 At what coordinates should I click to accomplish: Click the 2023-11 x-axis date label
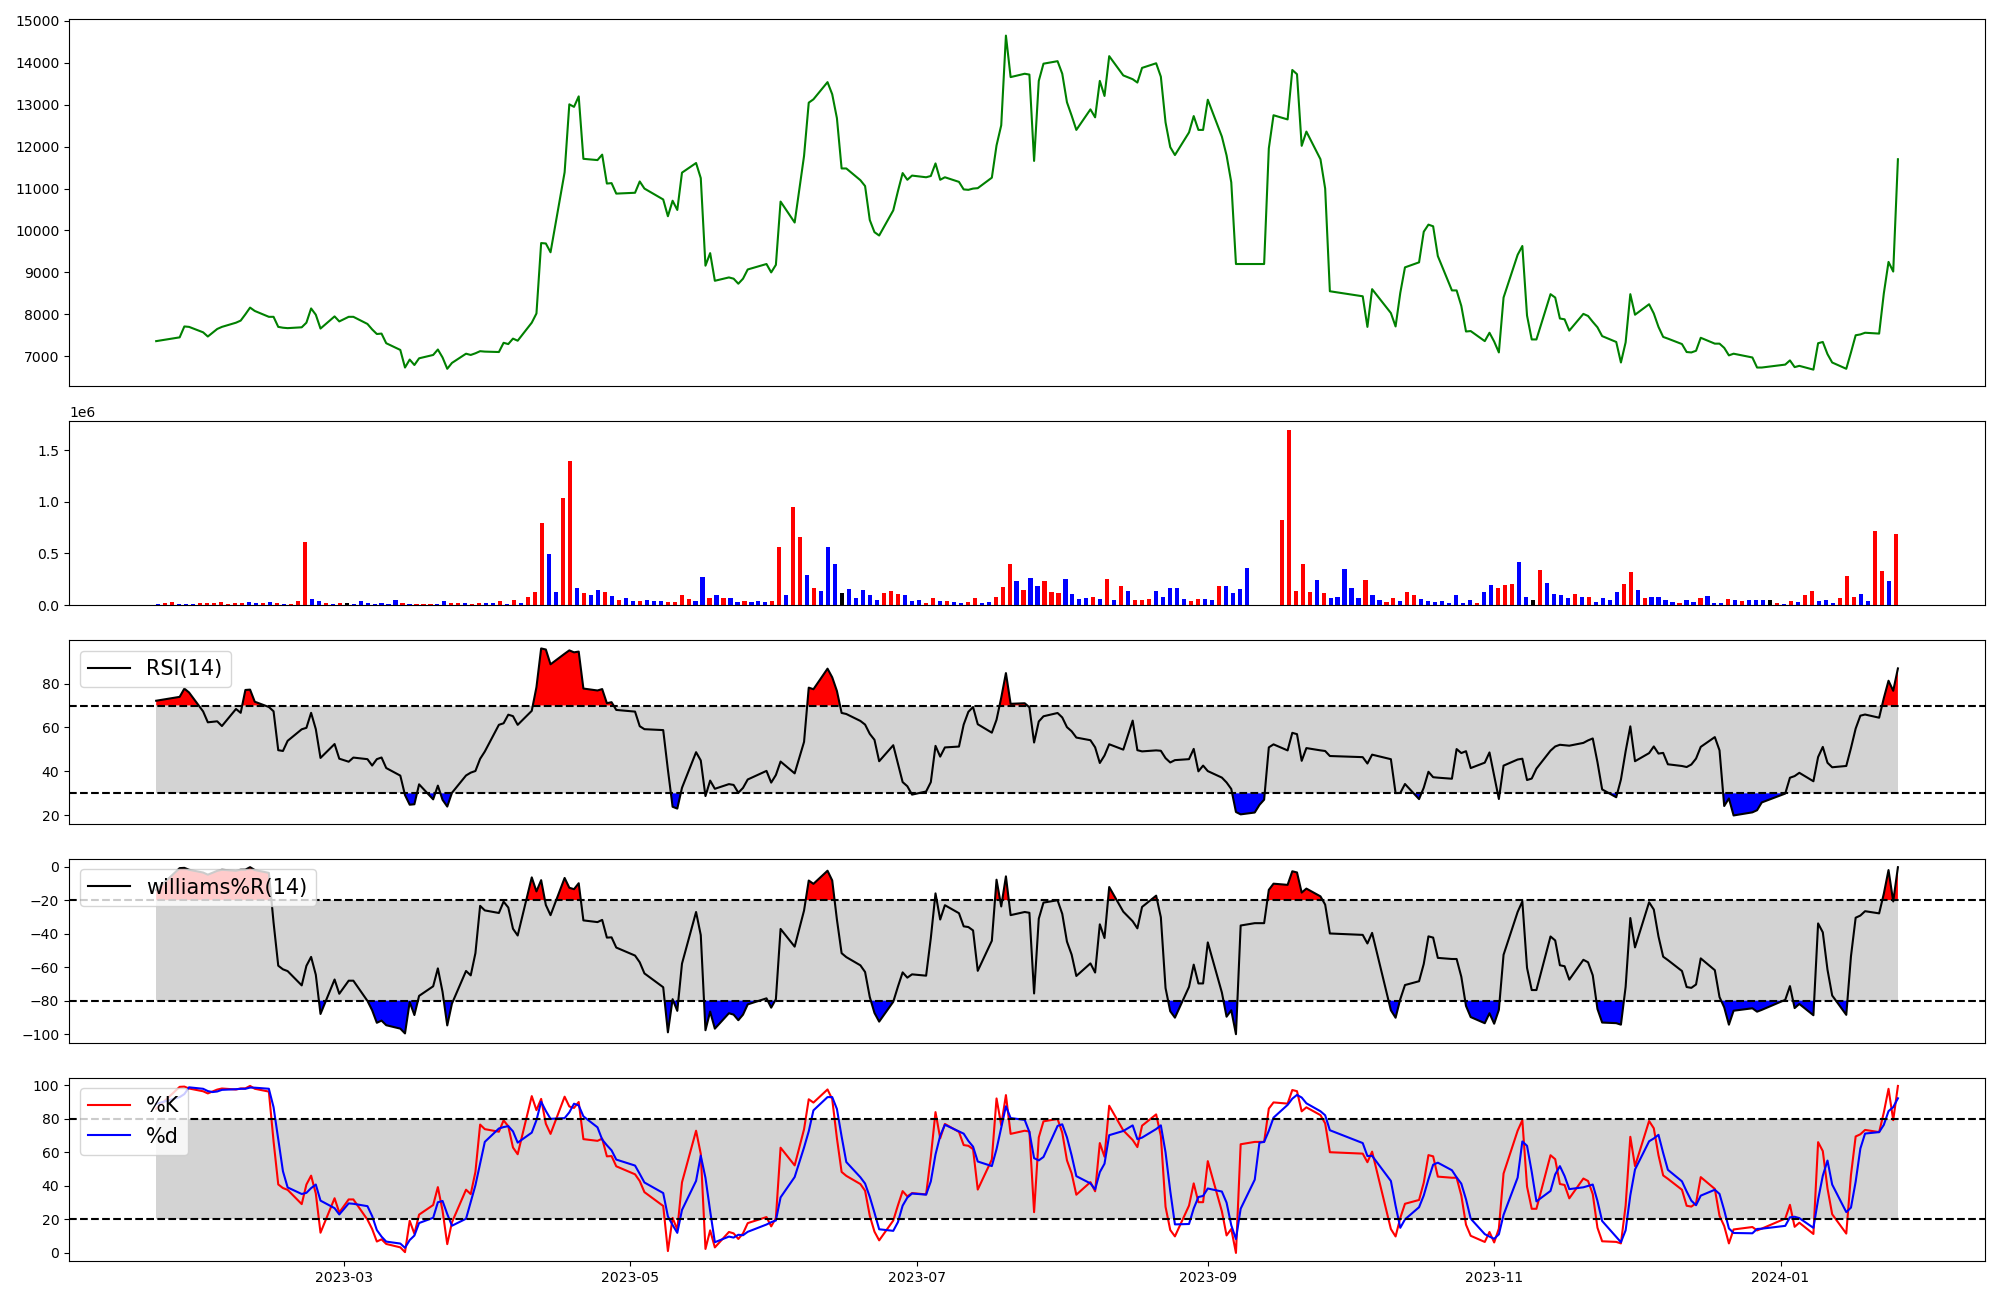(x=1494, y=1277)
